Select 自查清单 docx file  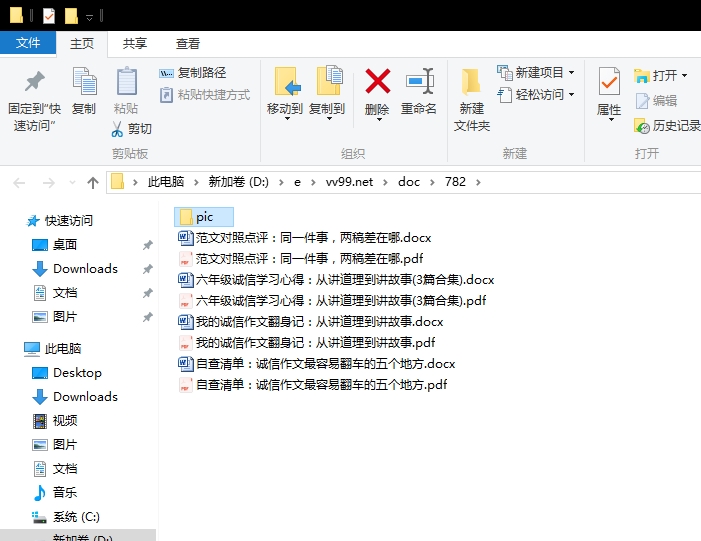click(x=316, y=364)
